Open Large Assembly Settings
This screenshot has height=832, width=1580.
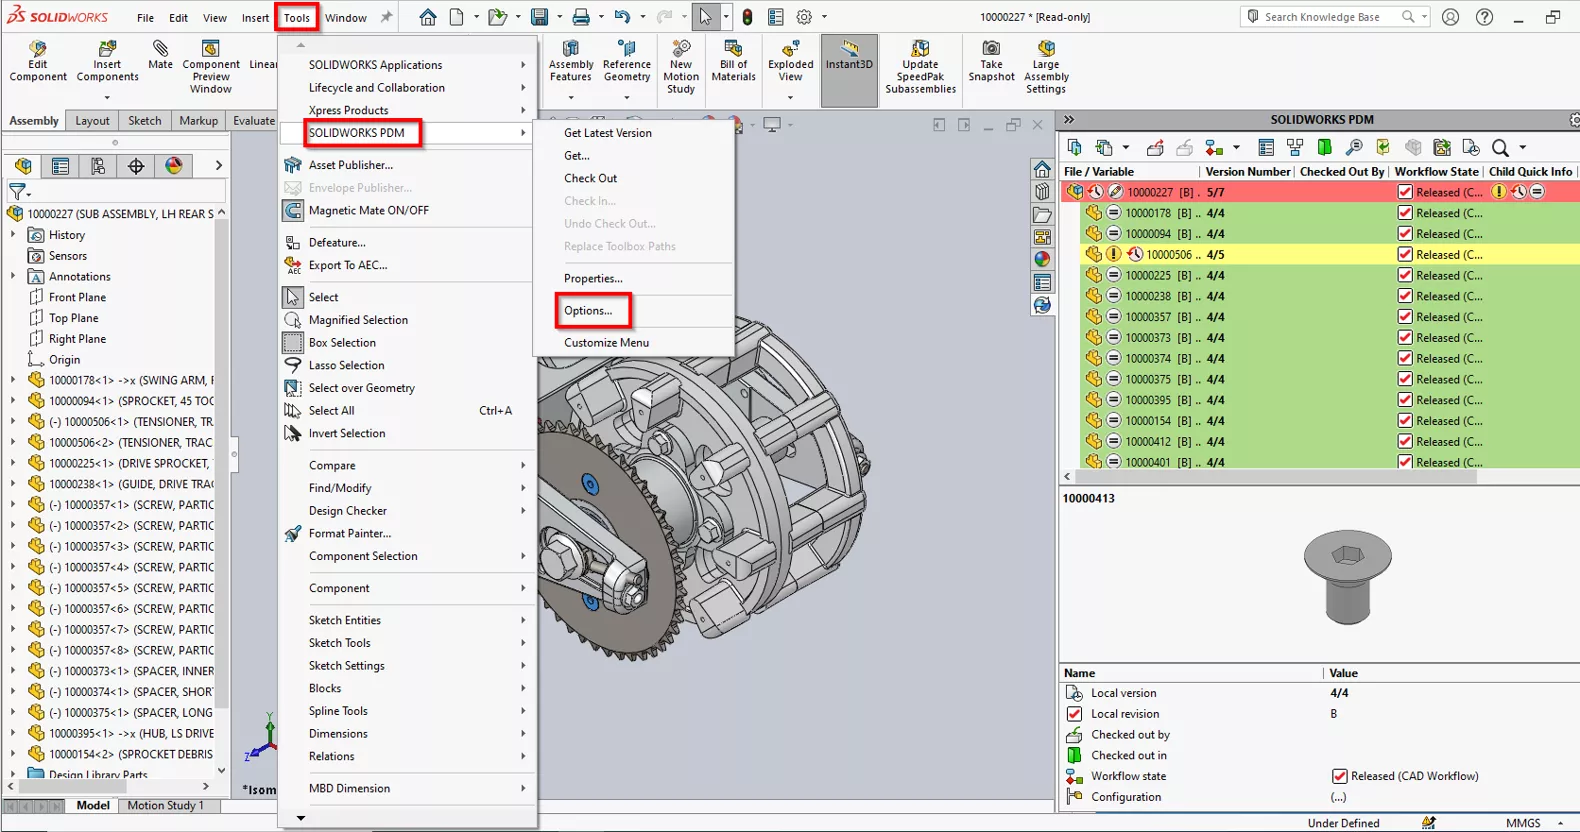click(1046, 67)
